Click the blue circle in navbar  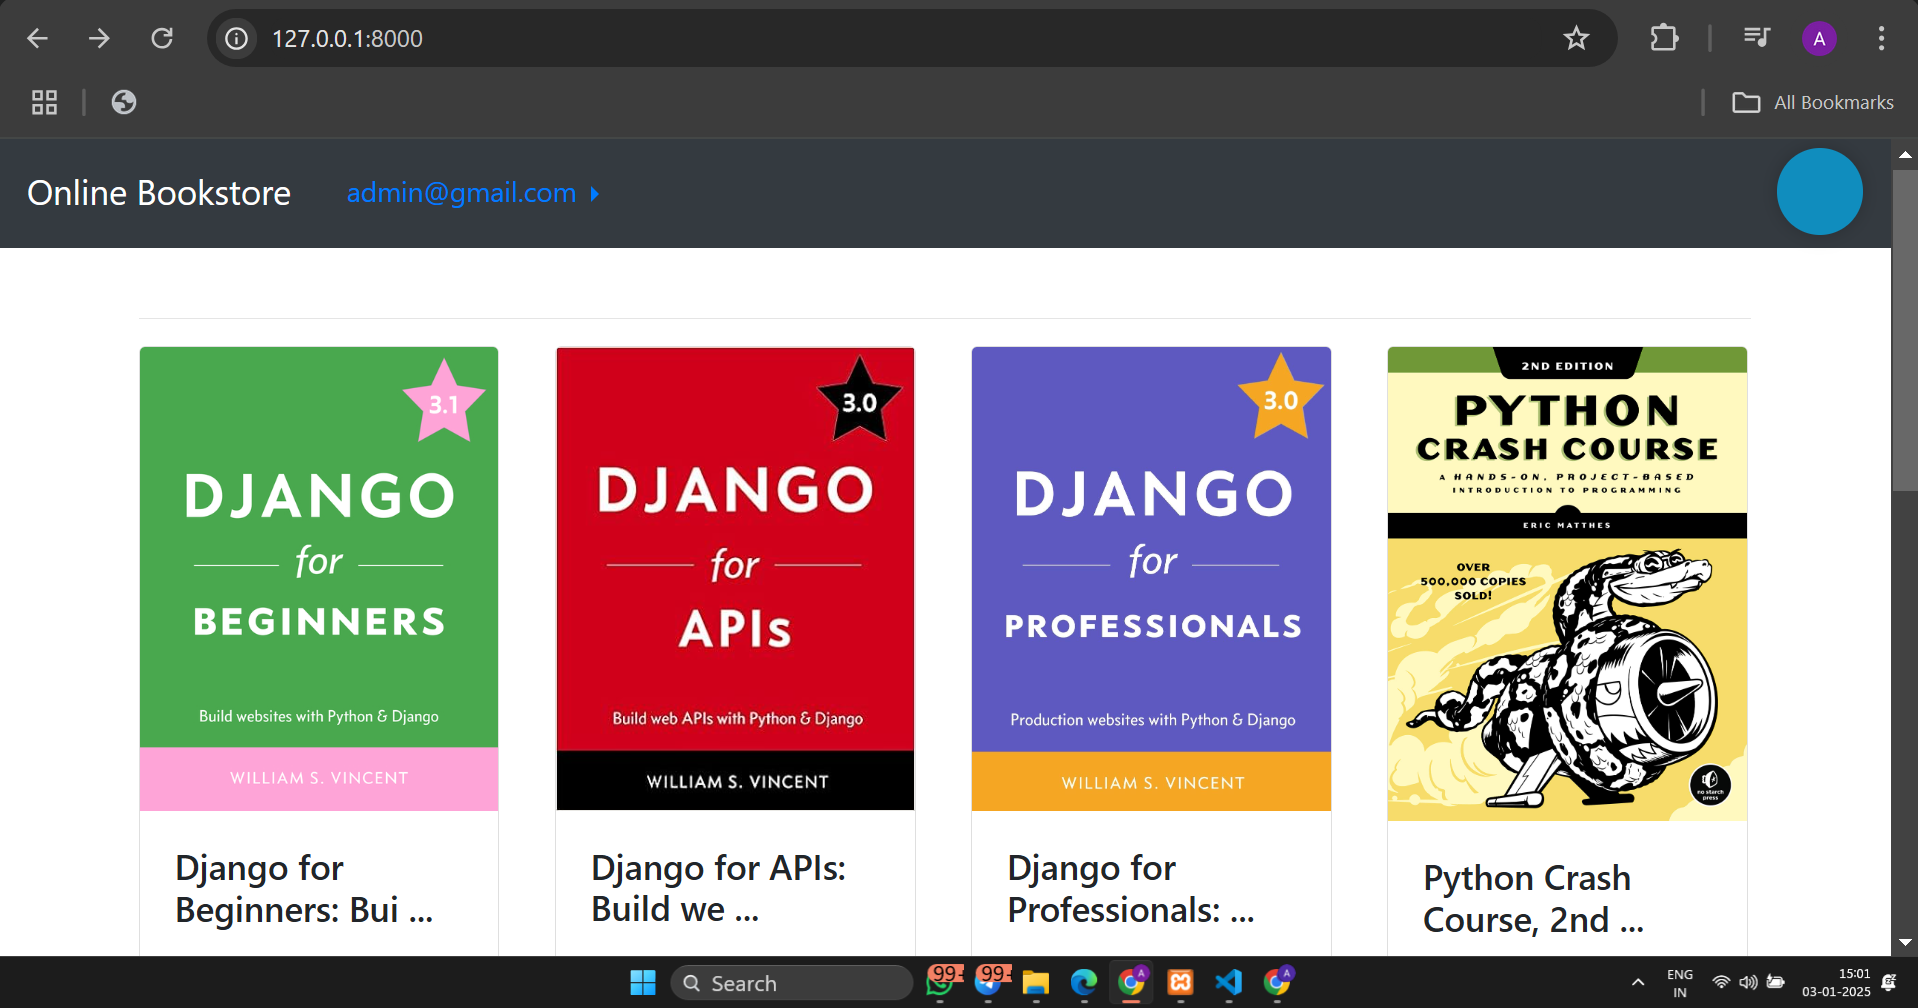[x=1819, y=192]
